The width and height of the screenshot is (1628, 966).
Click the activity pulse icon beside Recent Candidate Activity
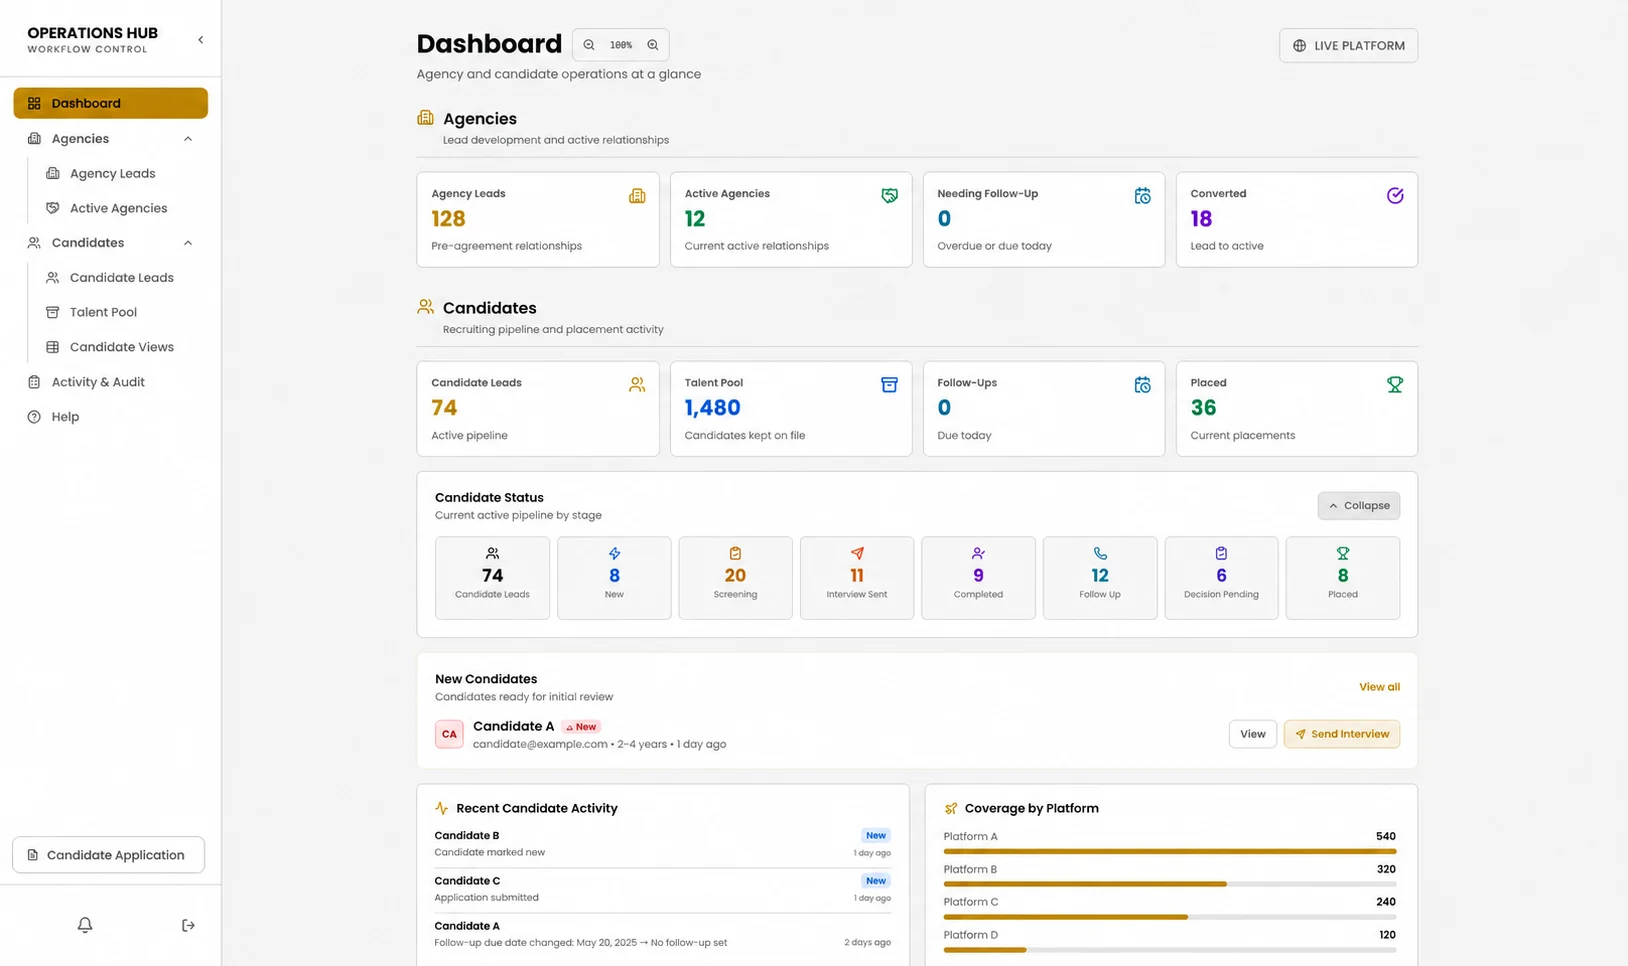point(442,808)
